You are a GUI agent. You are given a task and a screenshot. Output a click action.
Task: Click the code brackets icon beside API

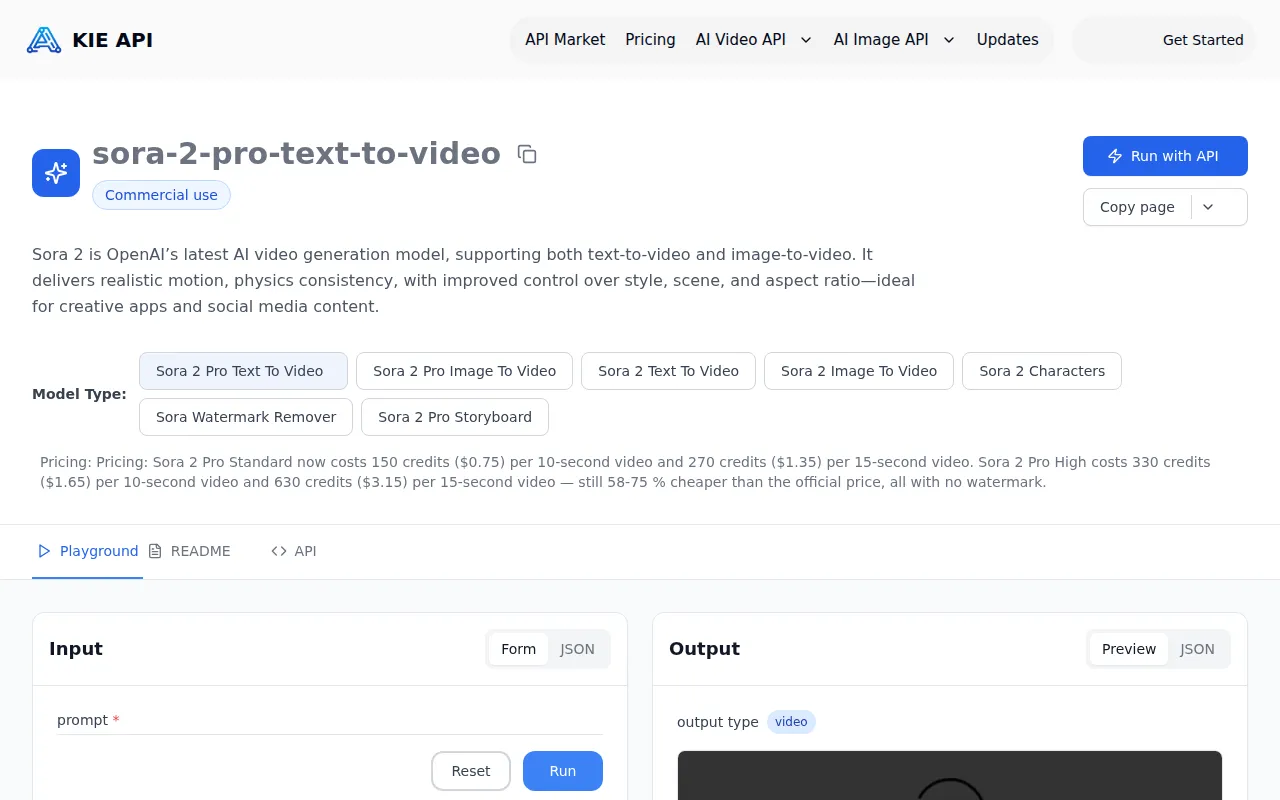pos(278,551)
